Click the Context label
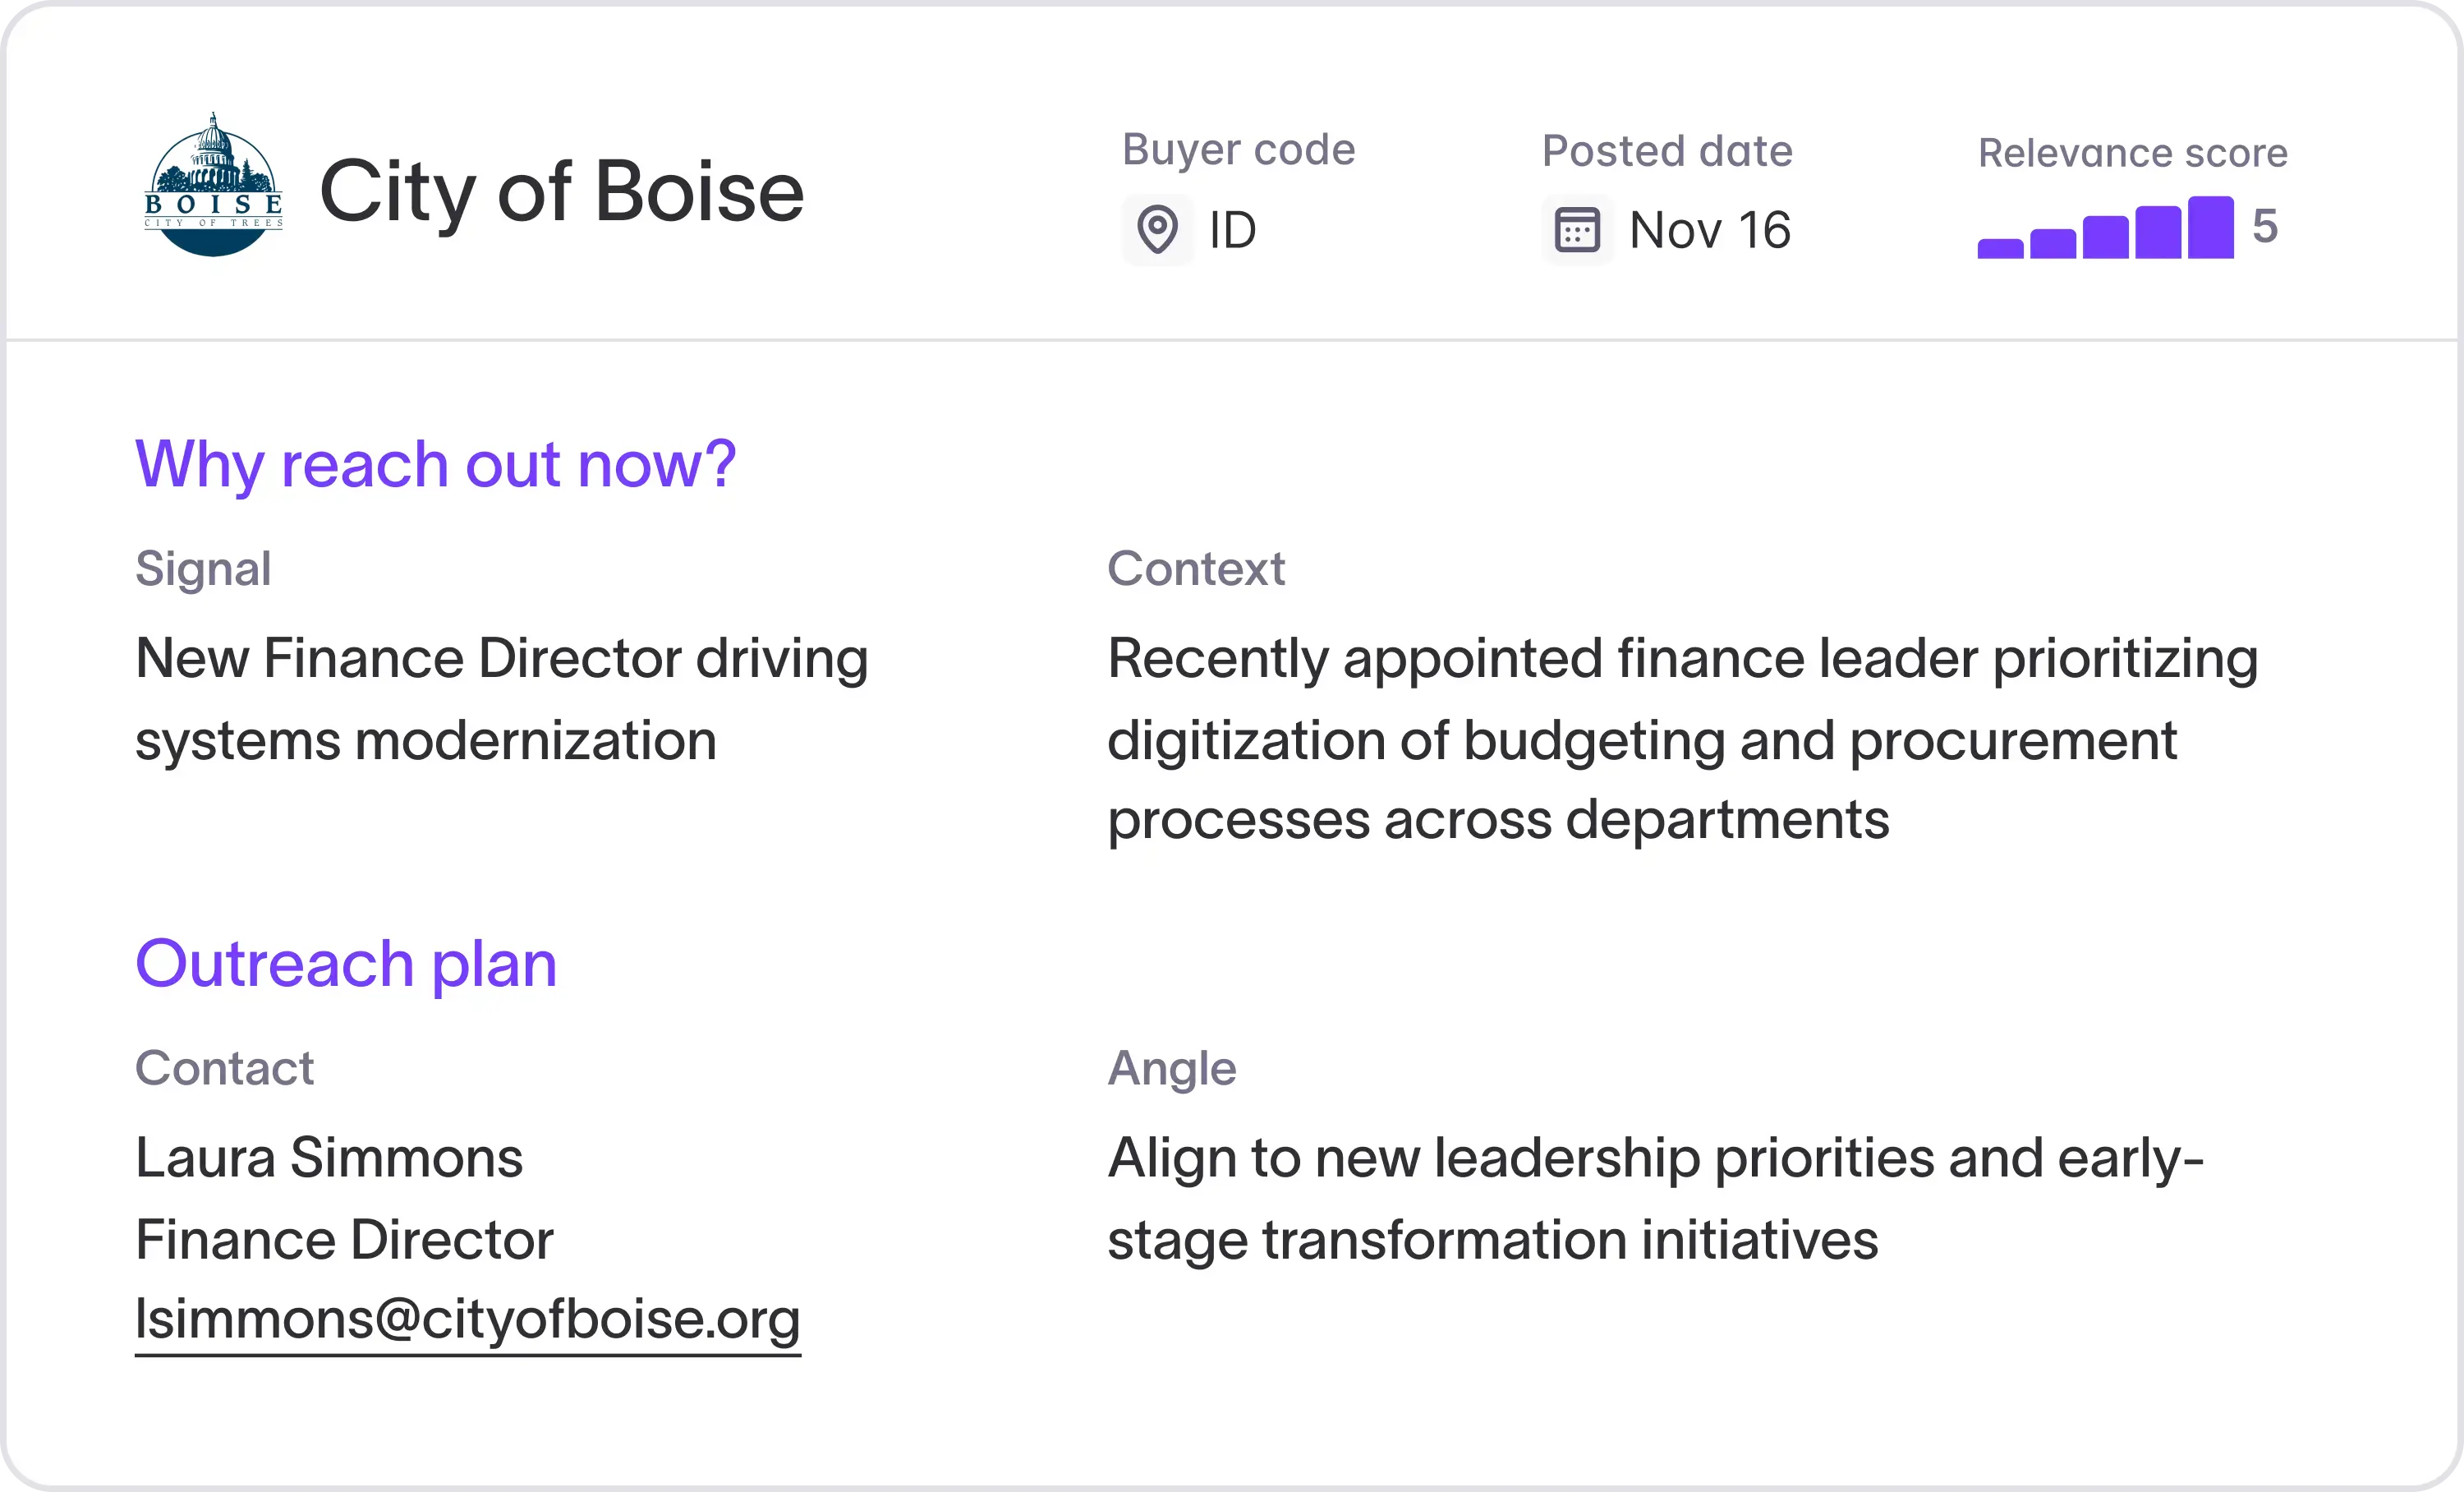The image size is (2464, 1492). click(x=1195, y=569)
